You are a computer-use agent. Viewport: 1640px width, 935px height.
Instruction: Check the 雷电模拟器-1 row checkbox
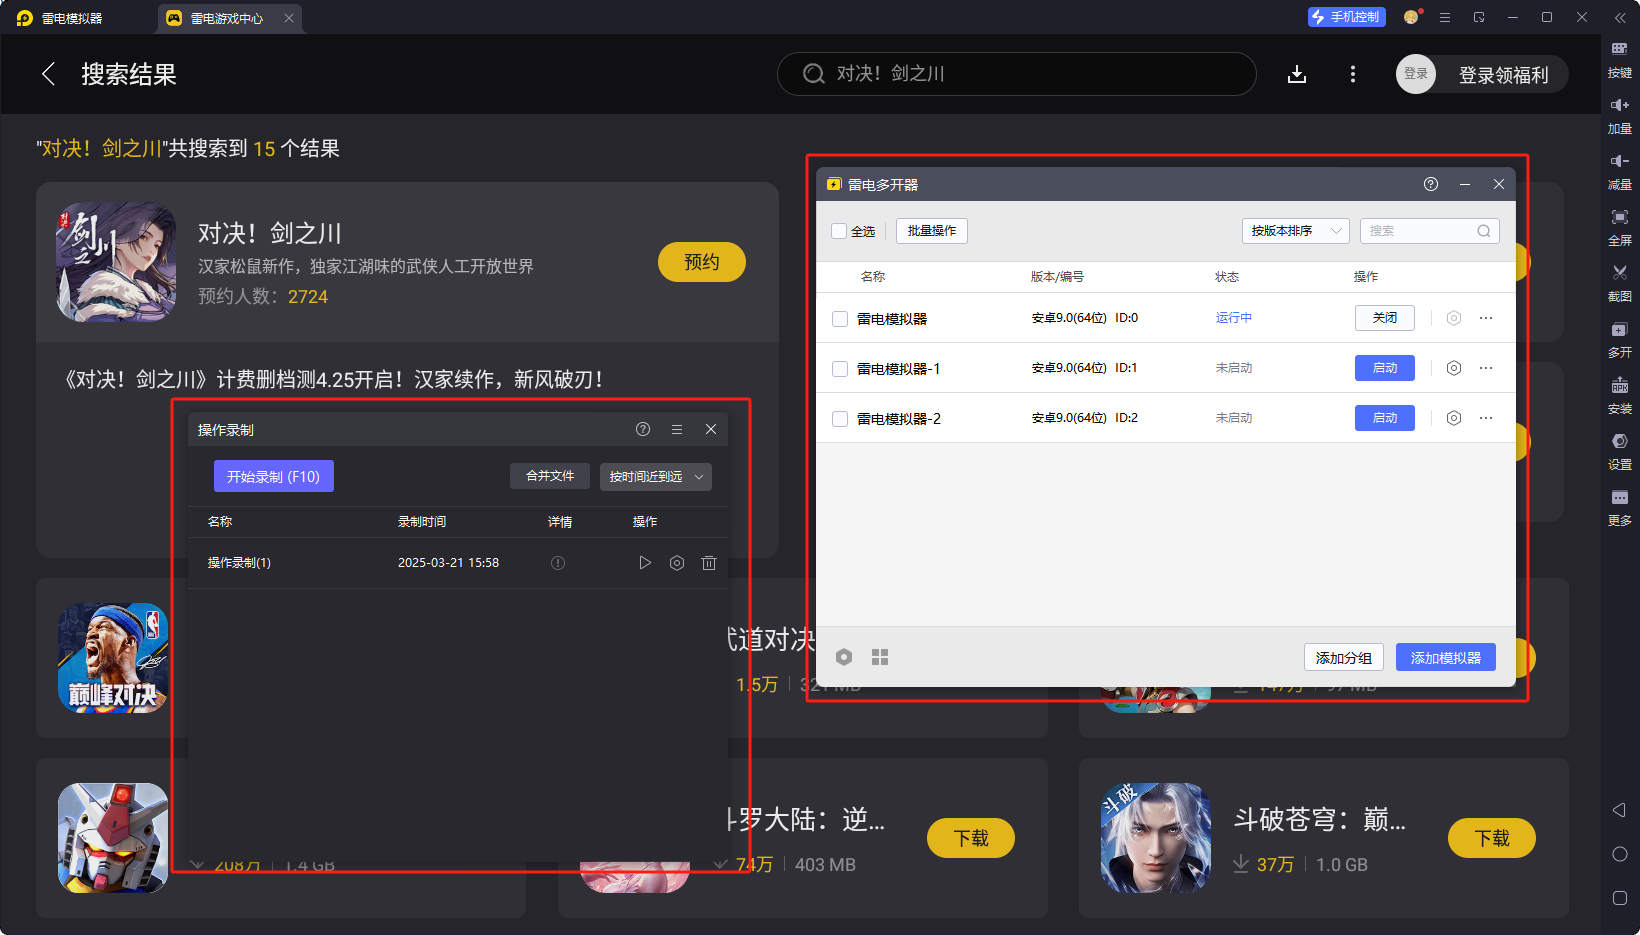click(840, 369)
